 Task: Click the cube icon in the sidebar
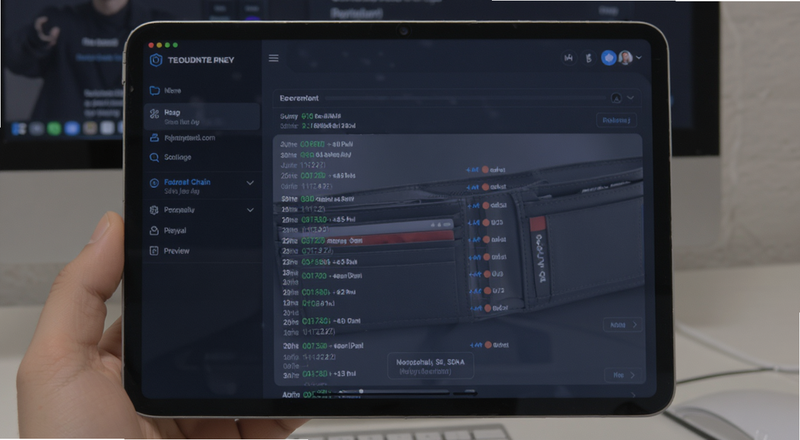tap(154, 210)
